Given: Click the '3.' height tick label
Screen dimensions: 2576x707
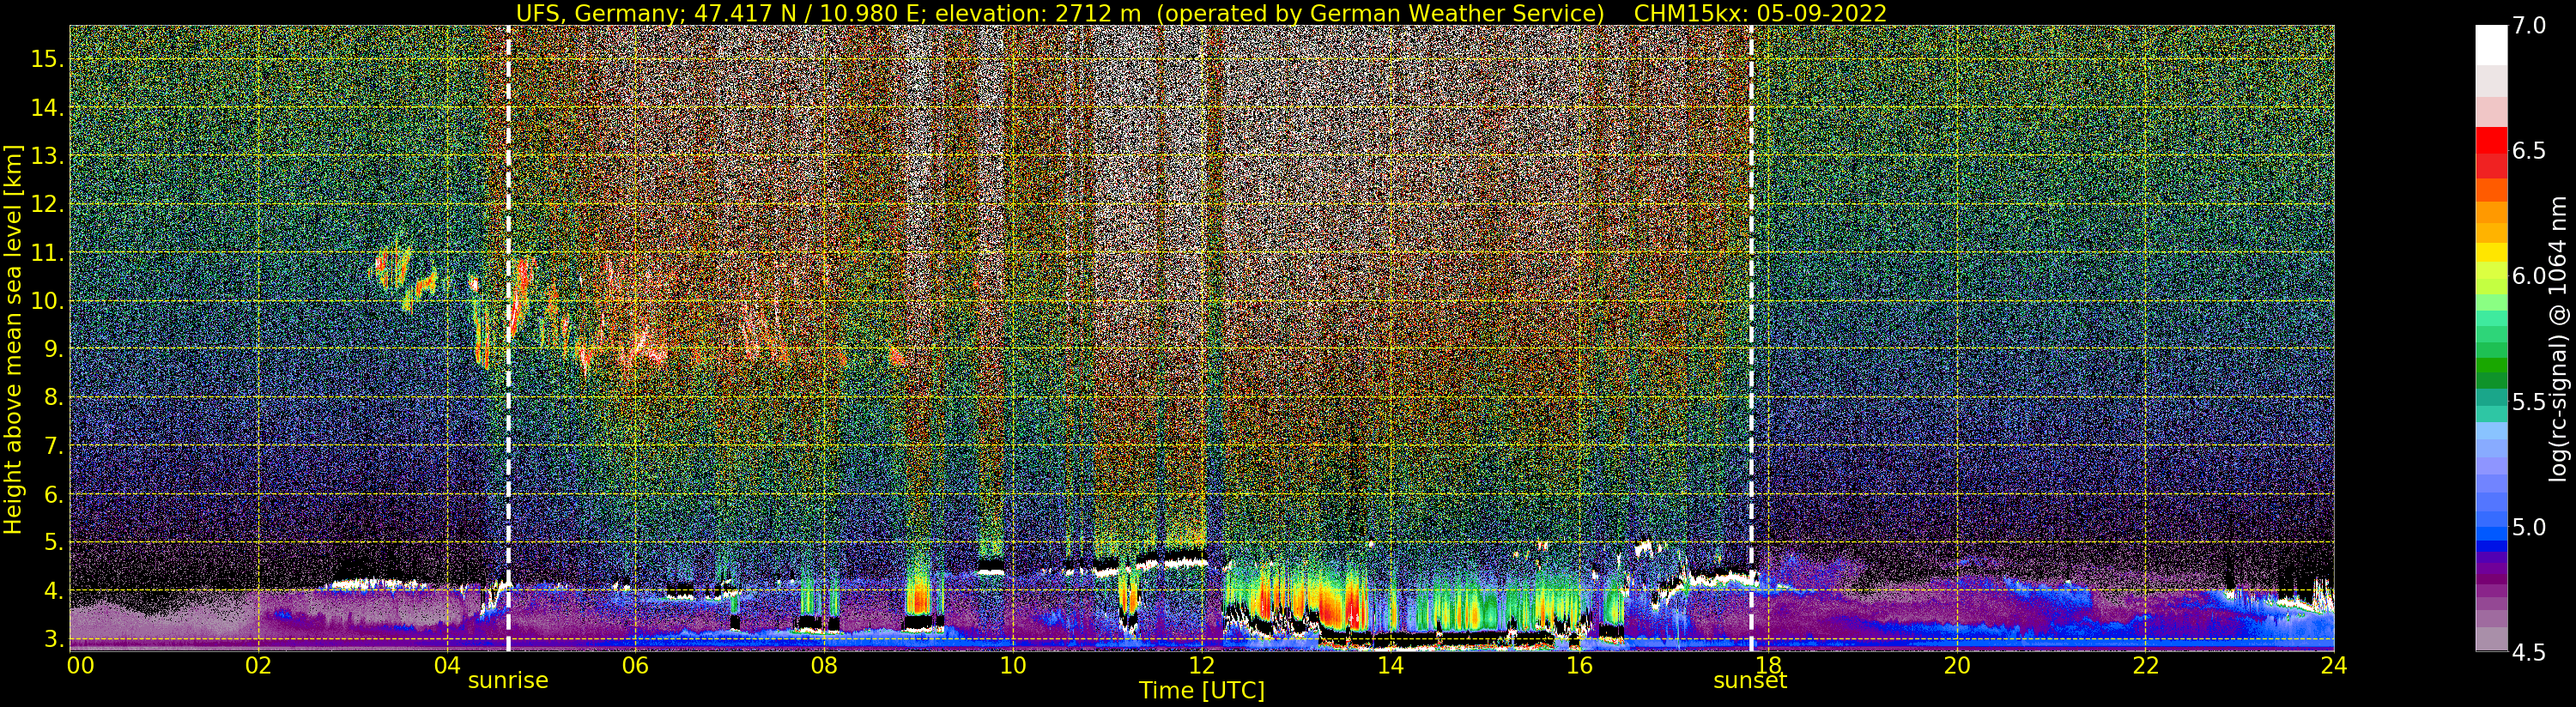Looking at the screenshot, I should [x=53, y=639].
